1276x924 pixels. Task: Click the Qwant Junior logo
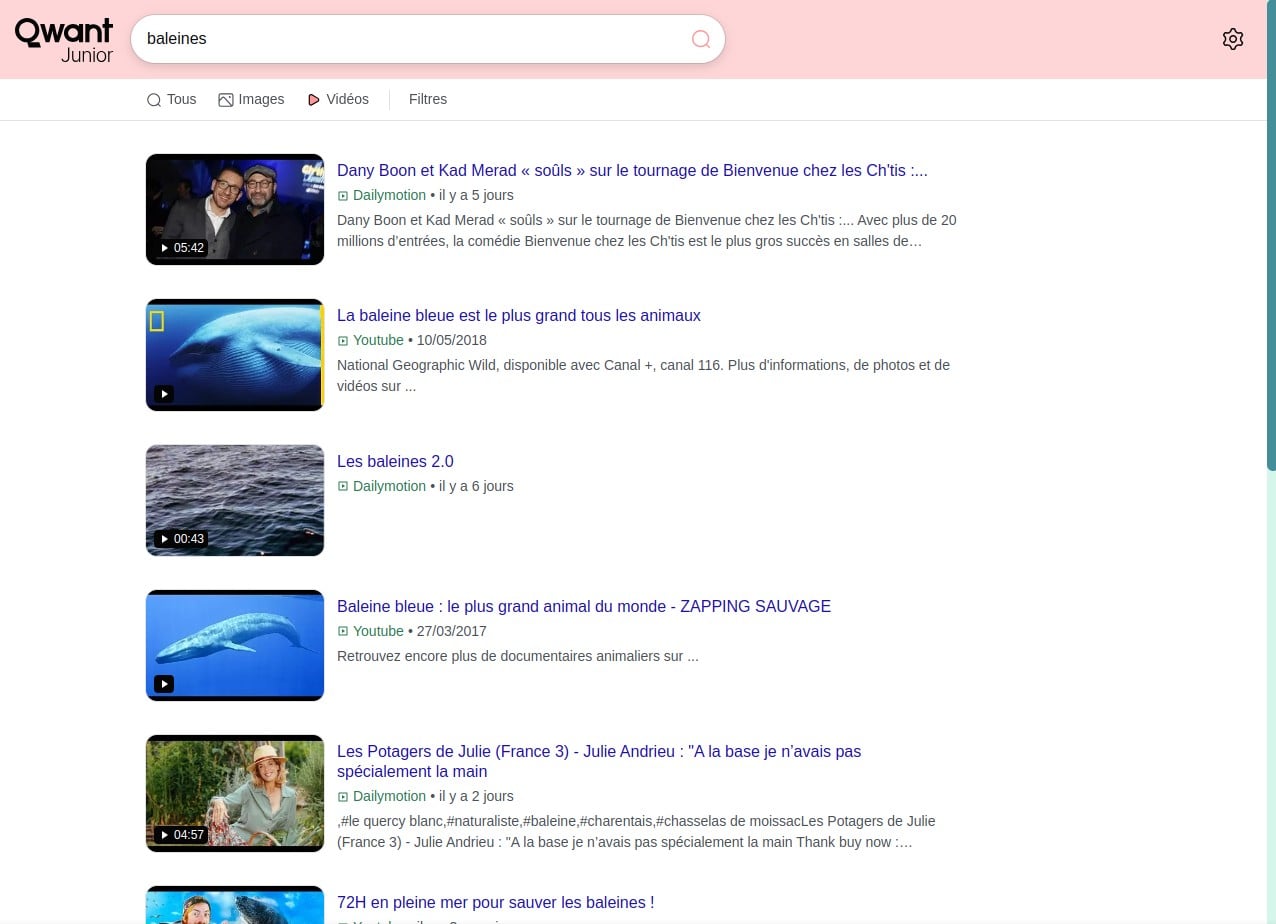click(x=64, y=40)
